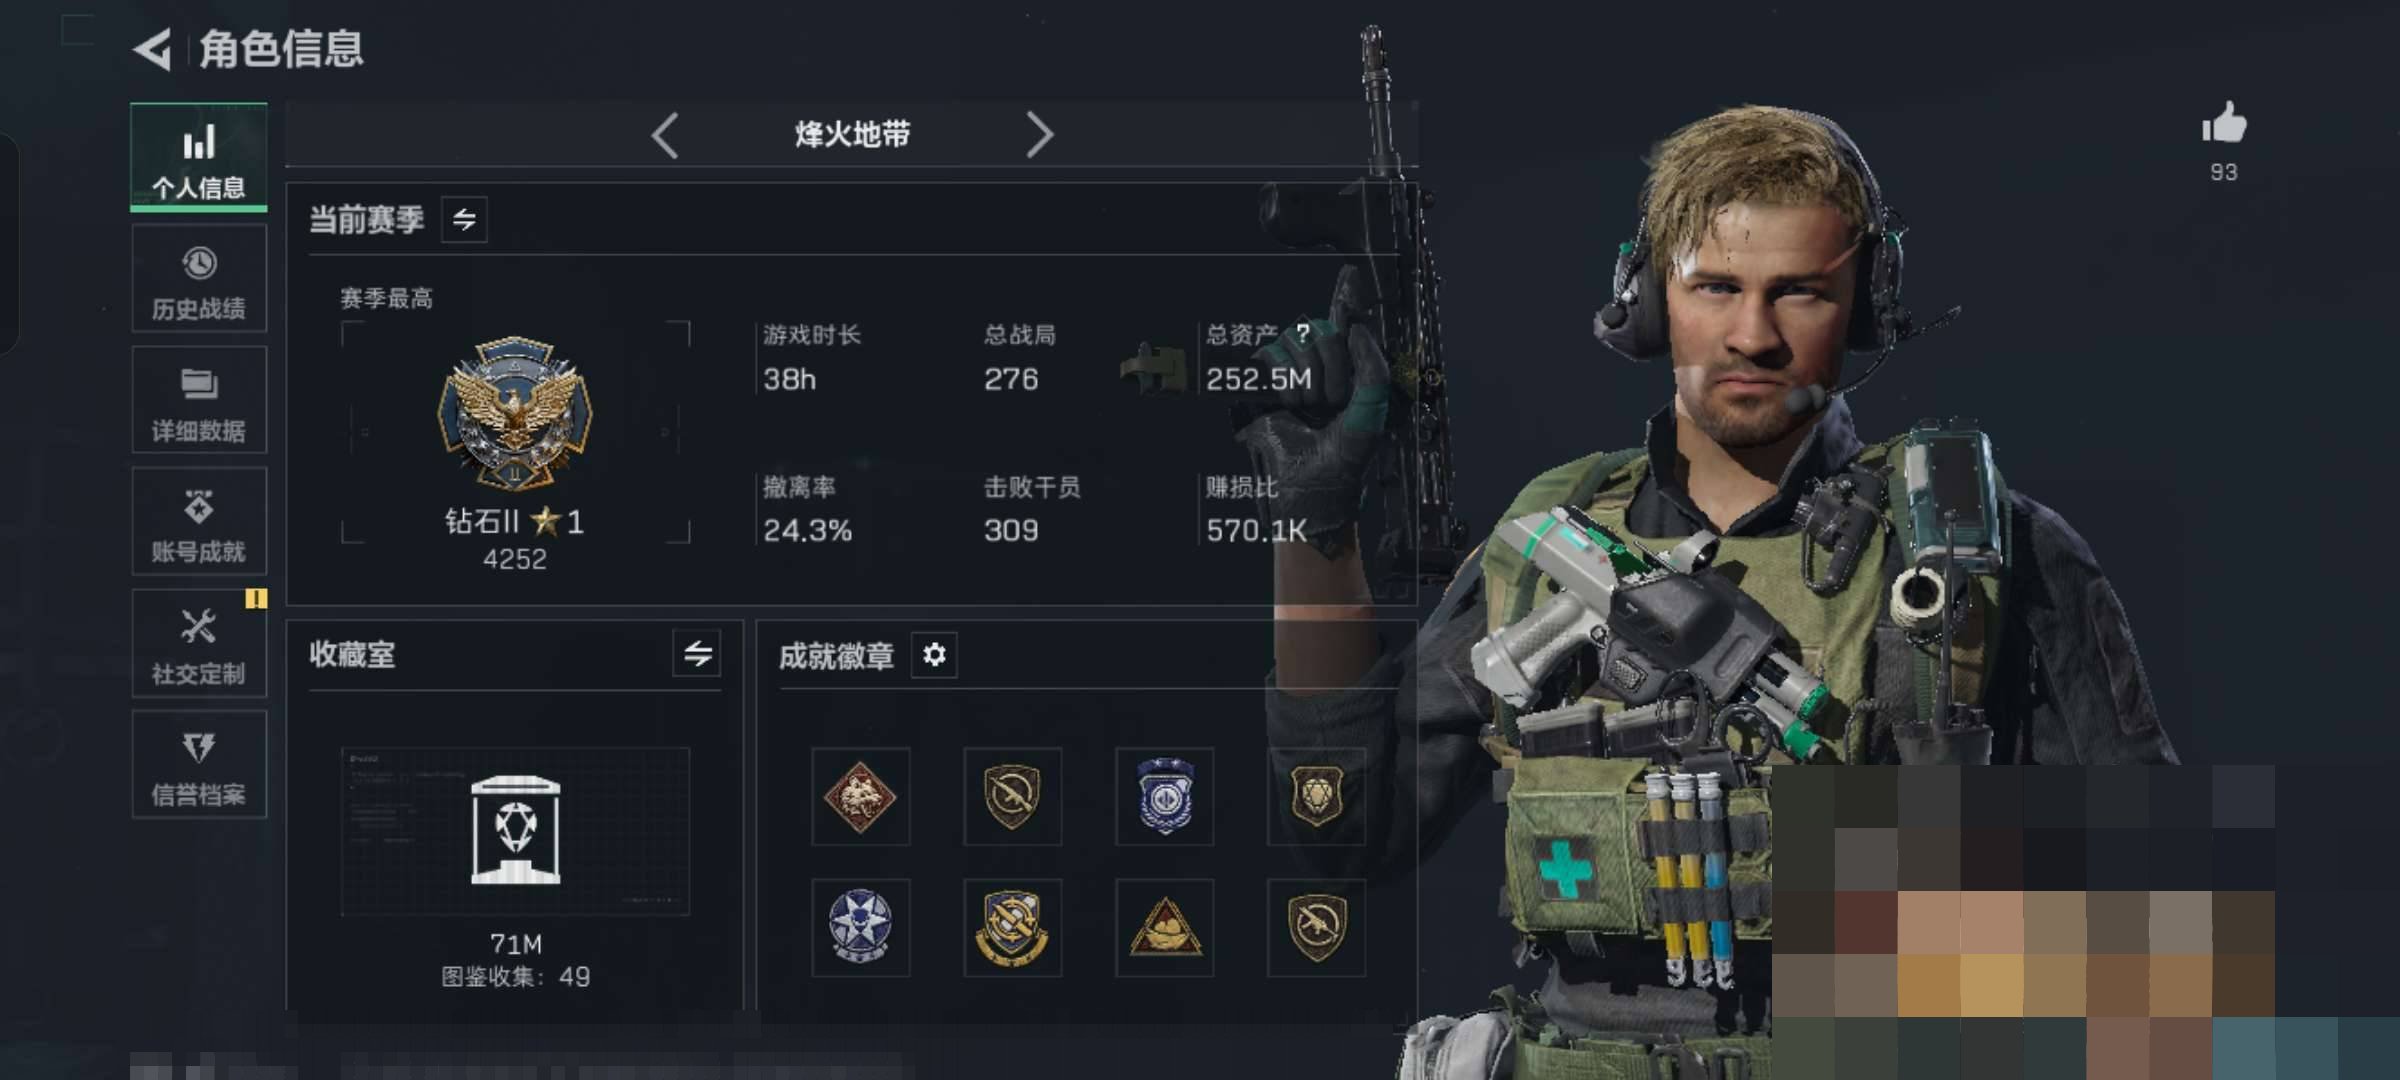Select the red diamond achievement badge
This screenshot has height=1080, width=2400.
pos(860,796)
